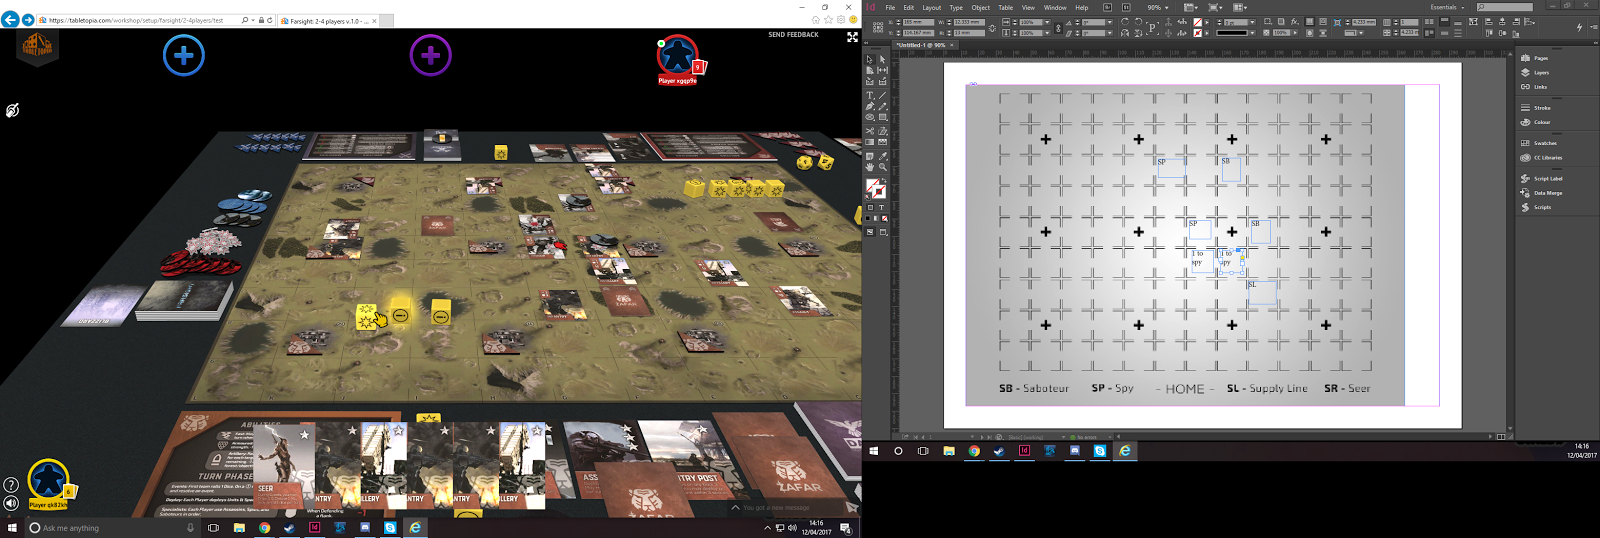Screen dimensions: 1600x538
Task: Click the purple plus add-player button
Action: (x=431, y=56)
